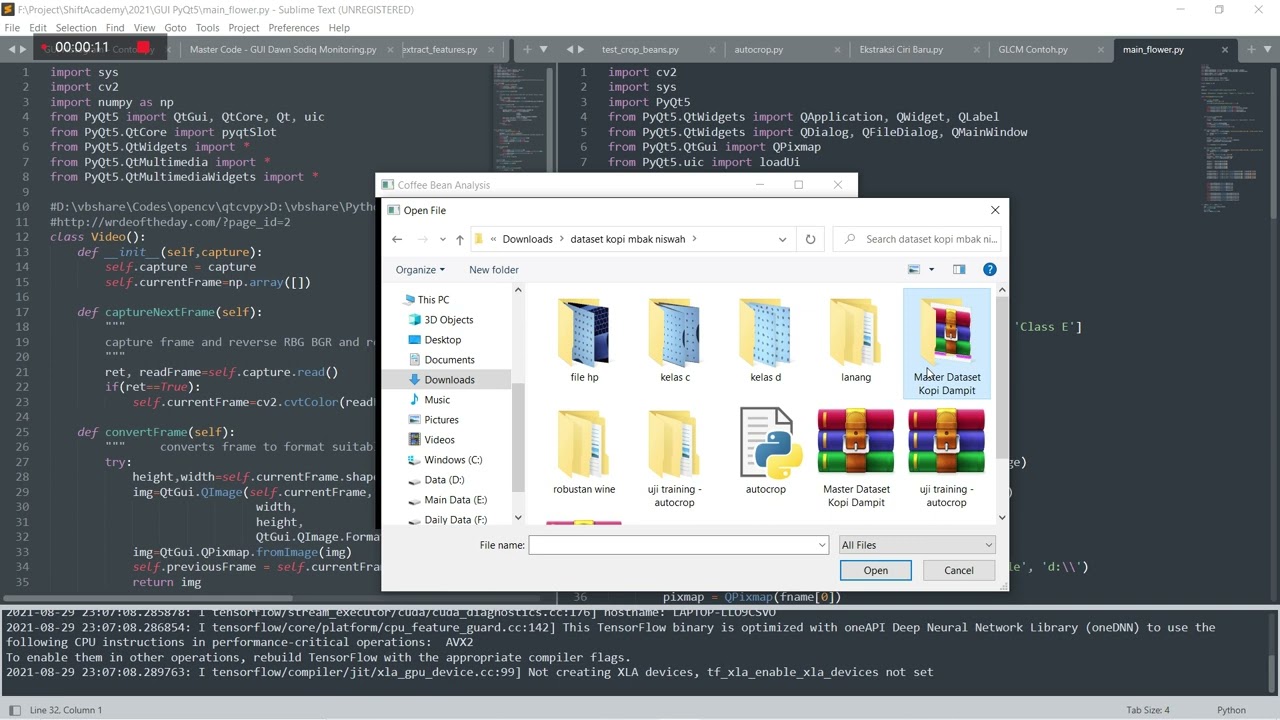1280x720 pixels.
Task: Open the Goto menu
Action: (175, 28)
